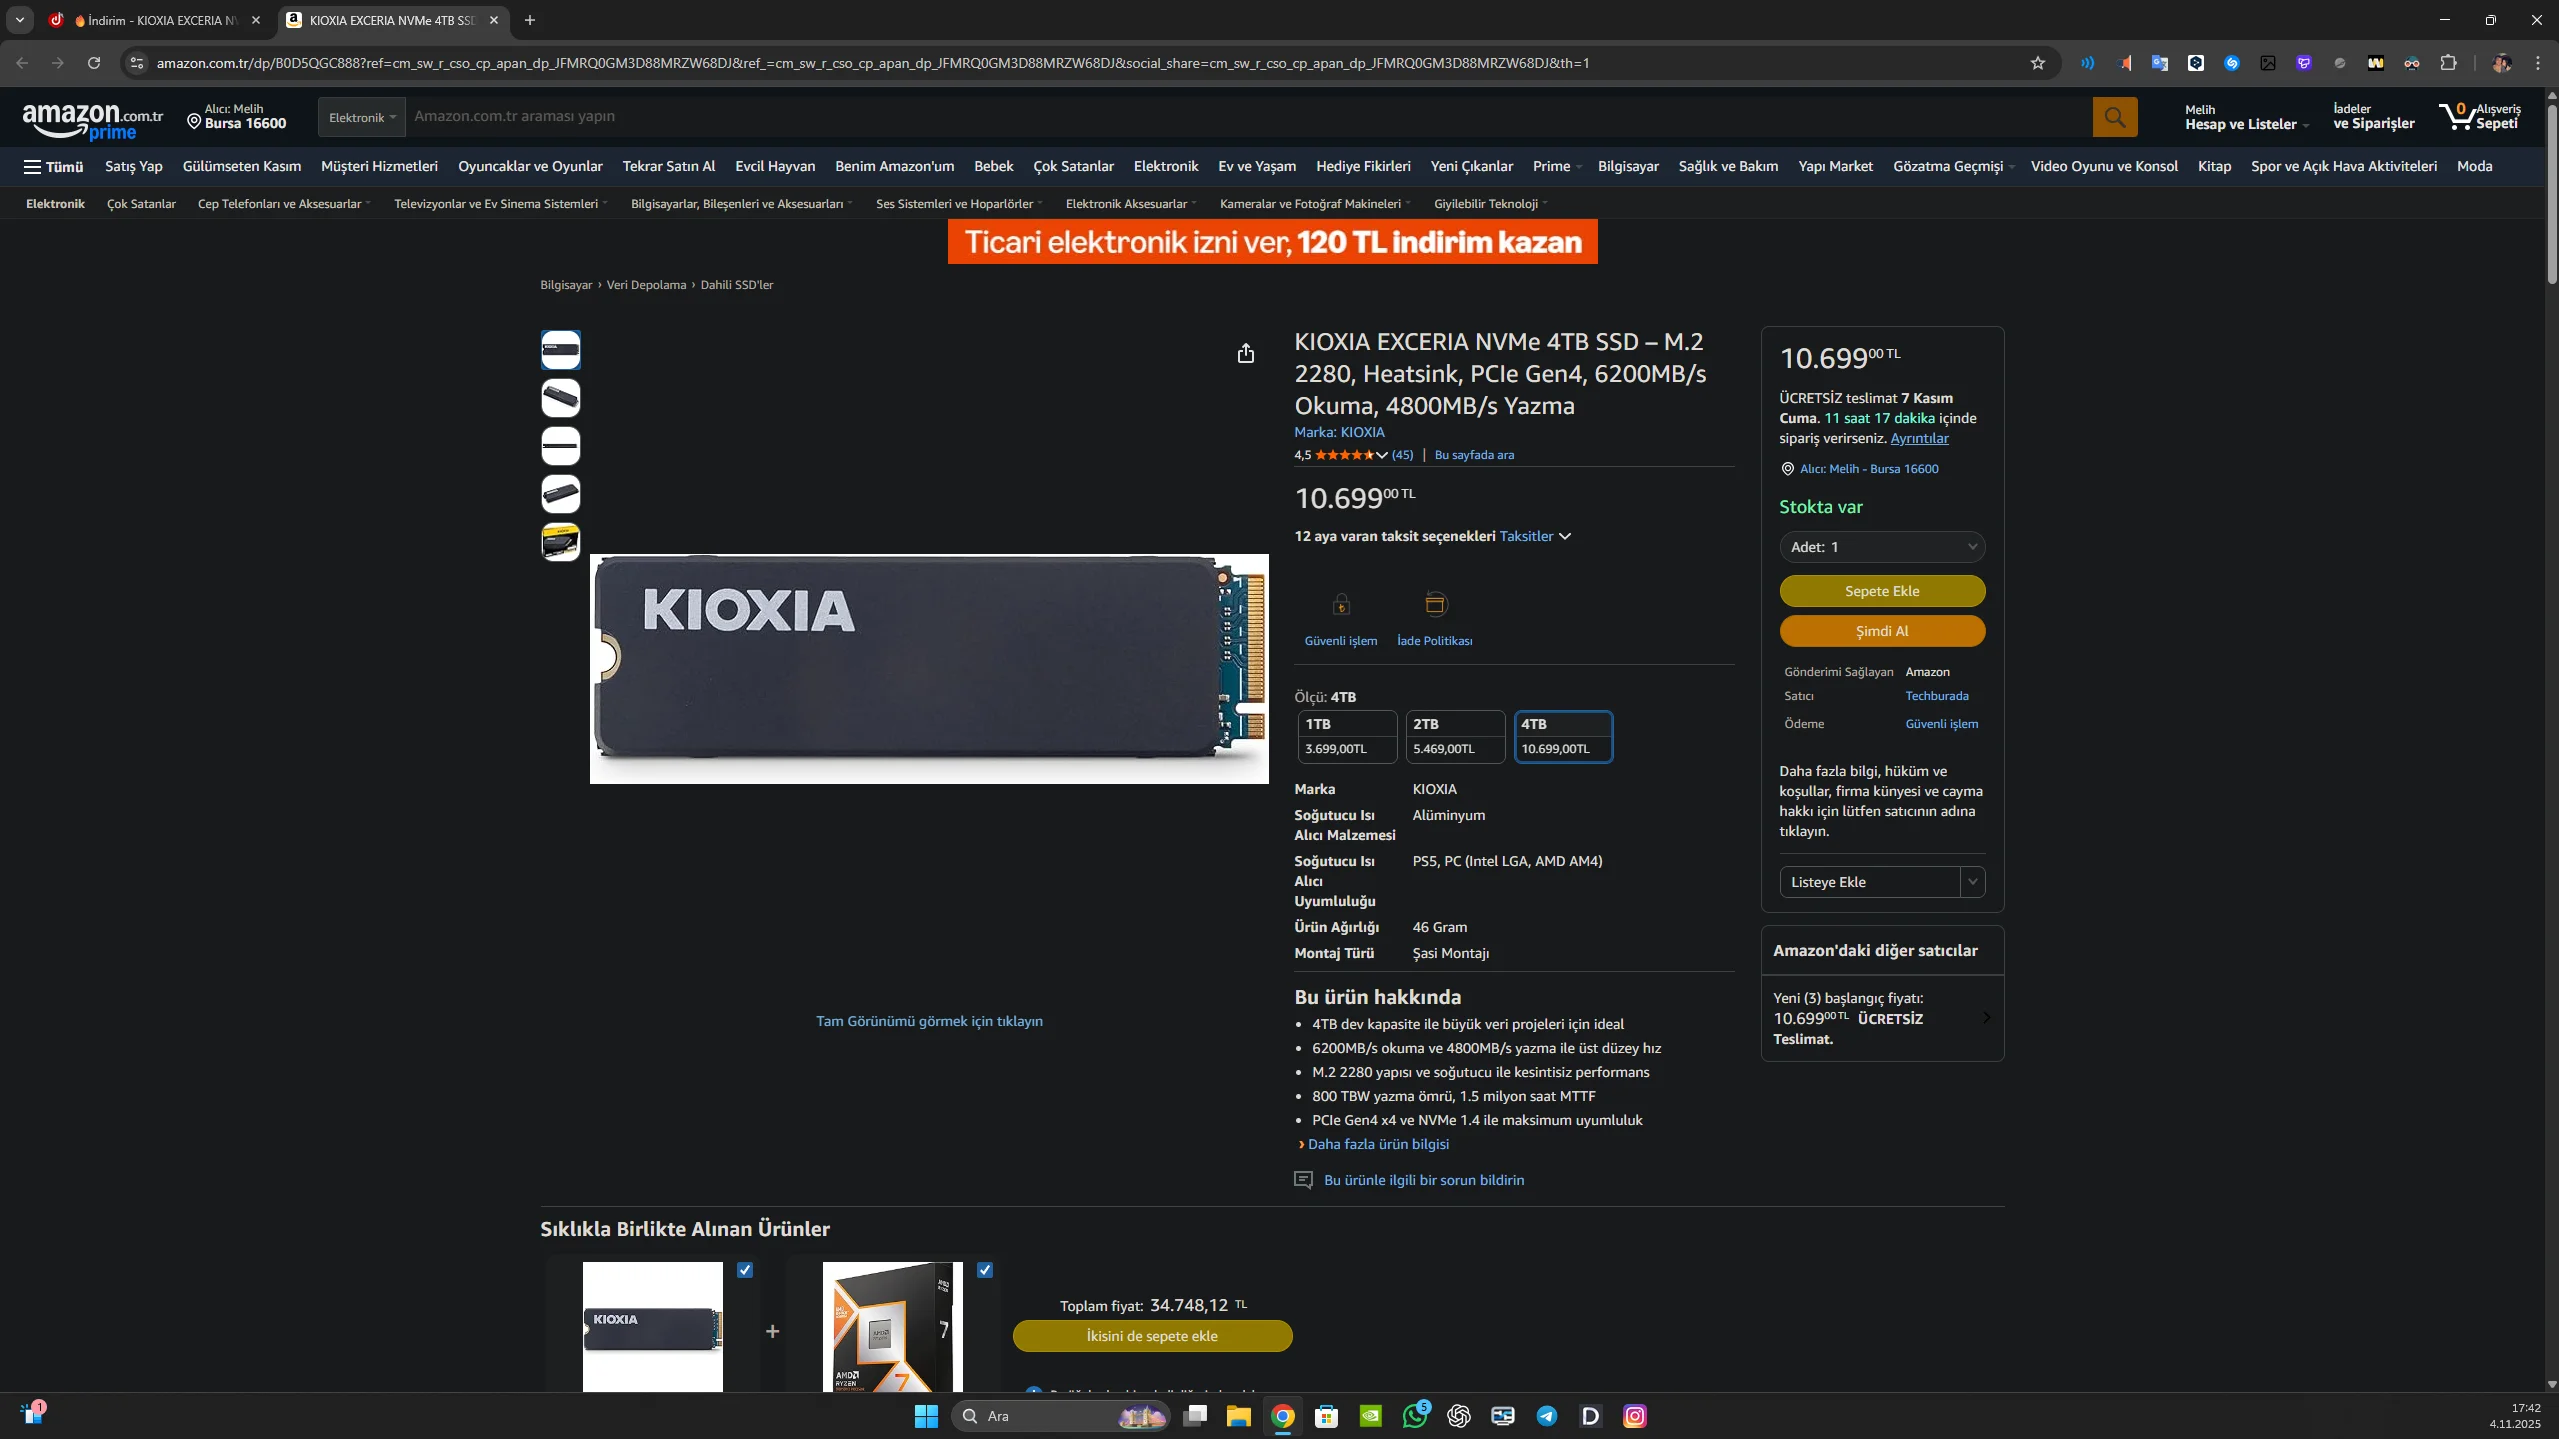Expand the Taksitler installment options
The height and width of the screenshot is (1439, 2559).
coord(1535,536)
